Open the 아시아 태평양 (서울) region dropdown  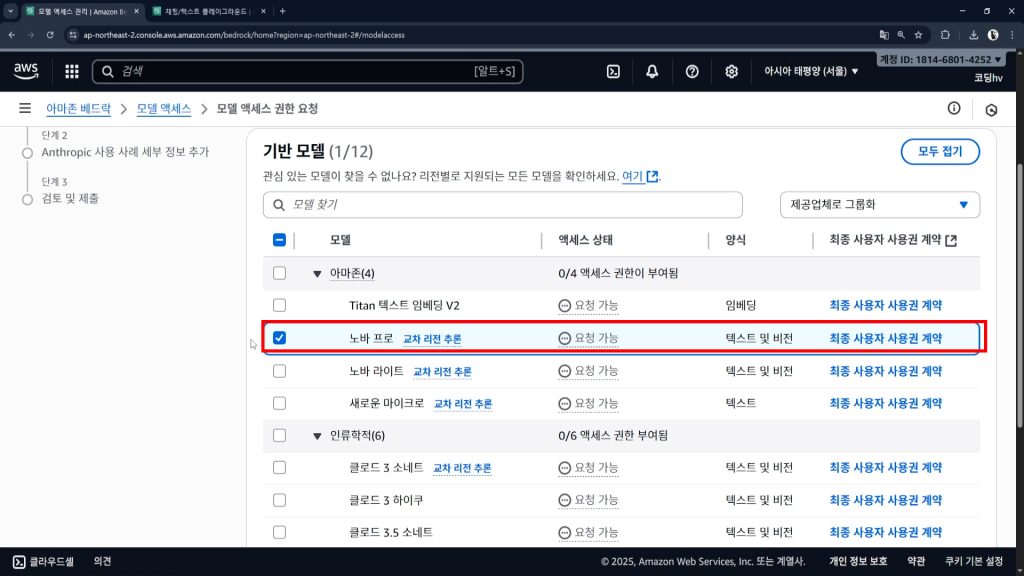click(811, 71)
